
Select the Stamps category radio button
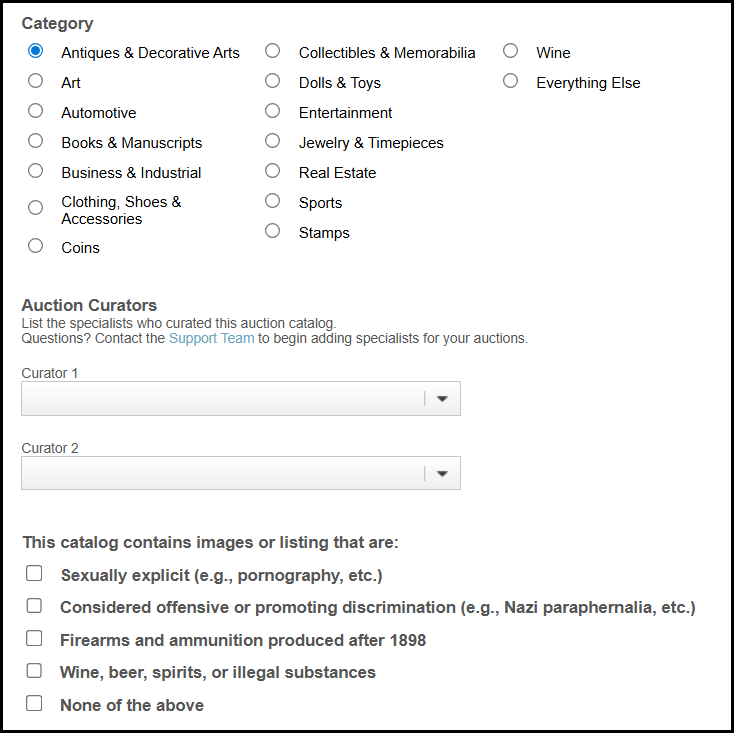tap(272, 231)
